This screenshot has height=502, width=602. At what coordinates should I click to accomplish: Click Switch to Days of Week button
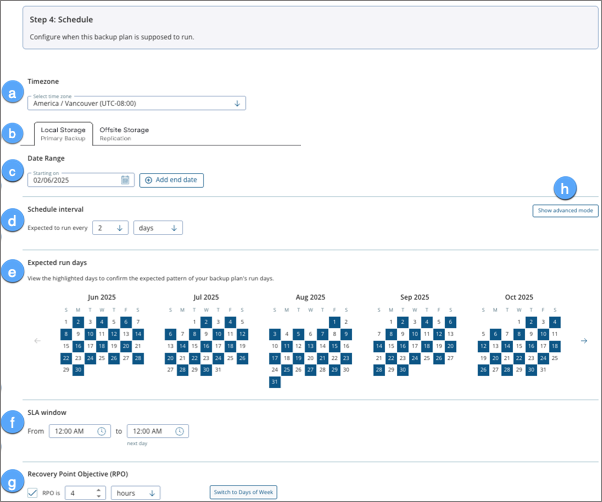point(242,492)
